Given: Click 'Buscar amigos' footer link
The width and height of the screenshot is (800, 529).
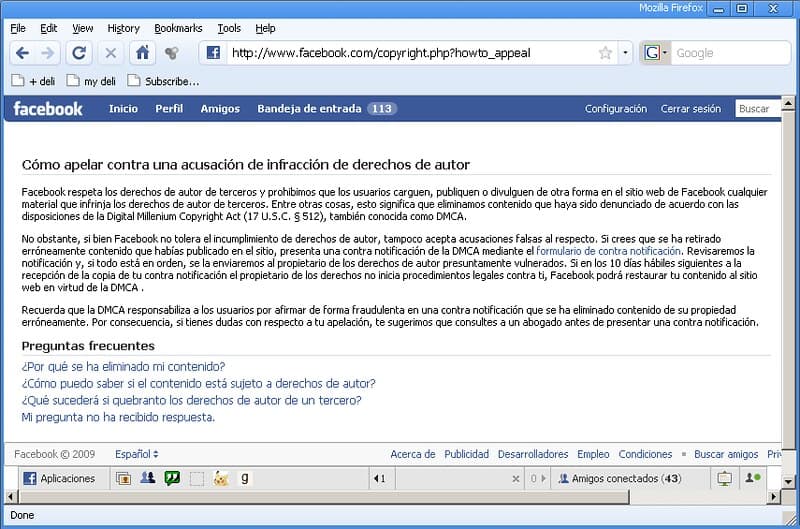Looking at the screenshot, I should tap(726, 454).
